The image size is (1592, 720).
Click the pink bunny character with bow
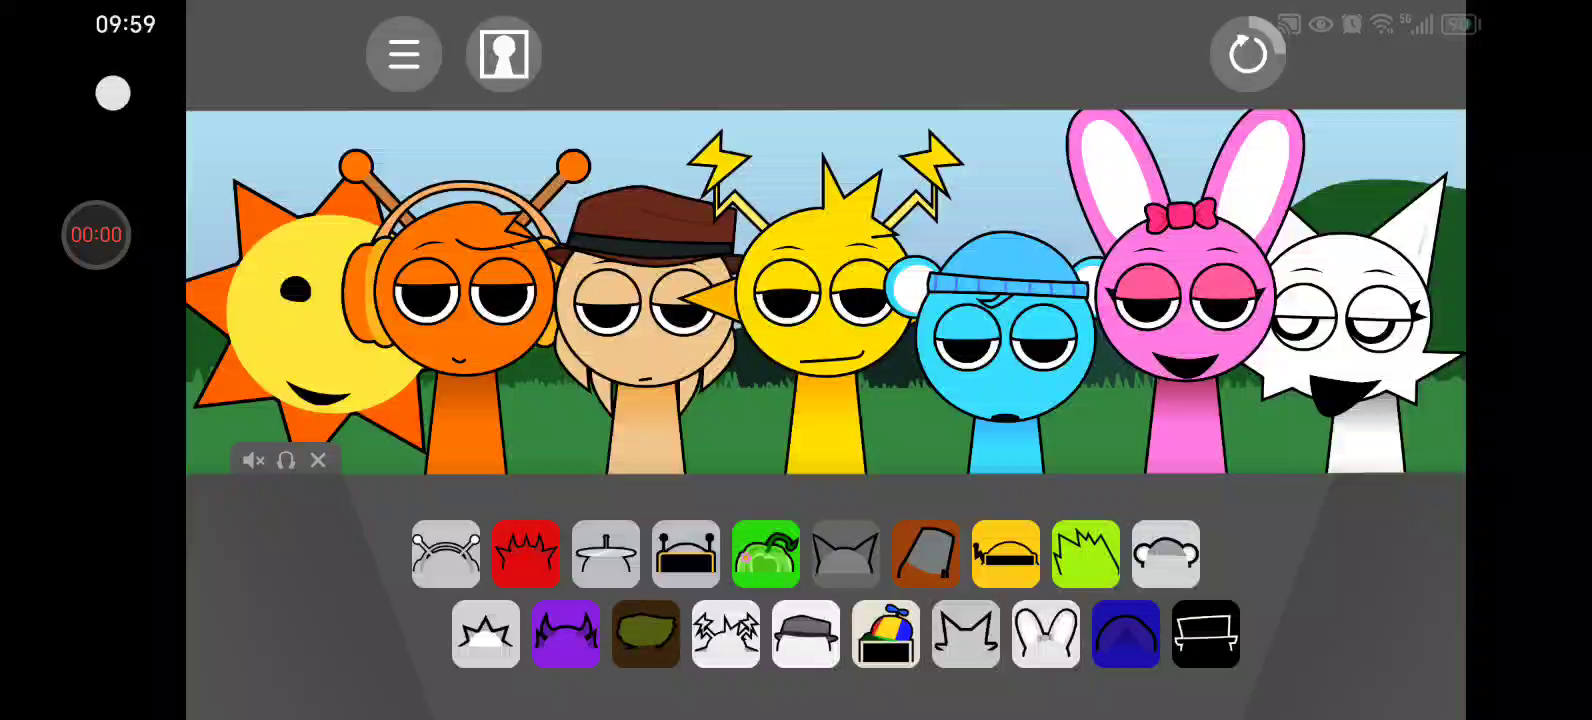[1185, 310]
